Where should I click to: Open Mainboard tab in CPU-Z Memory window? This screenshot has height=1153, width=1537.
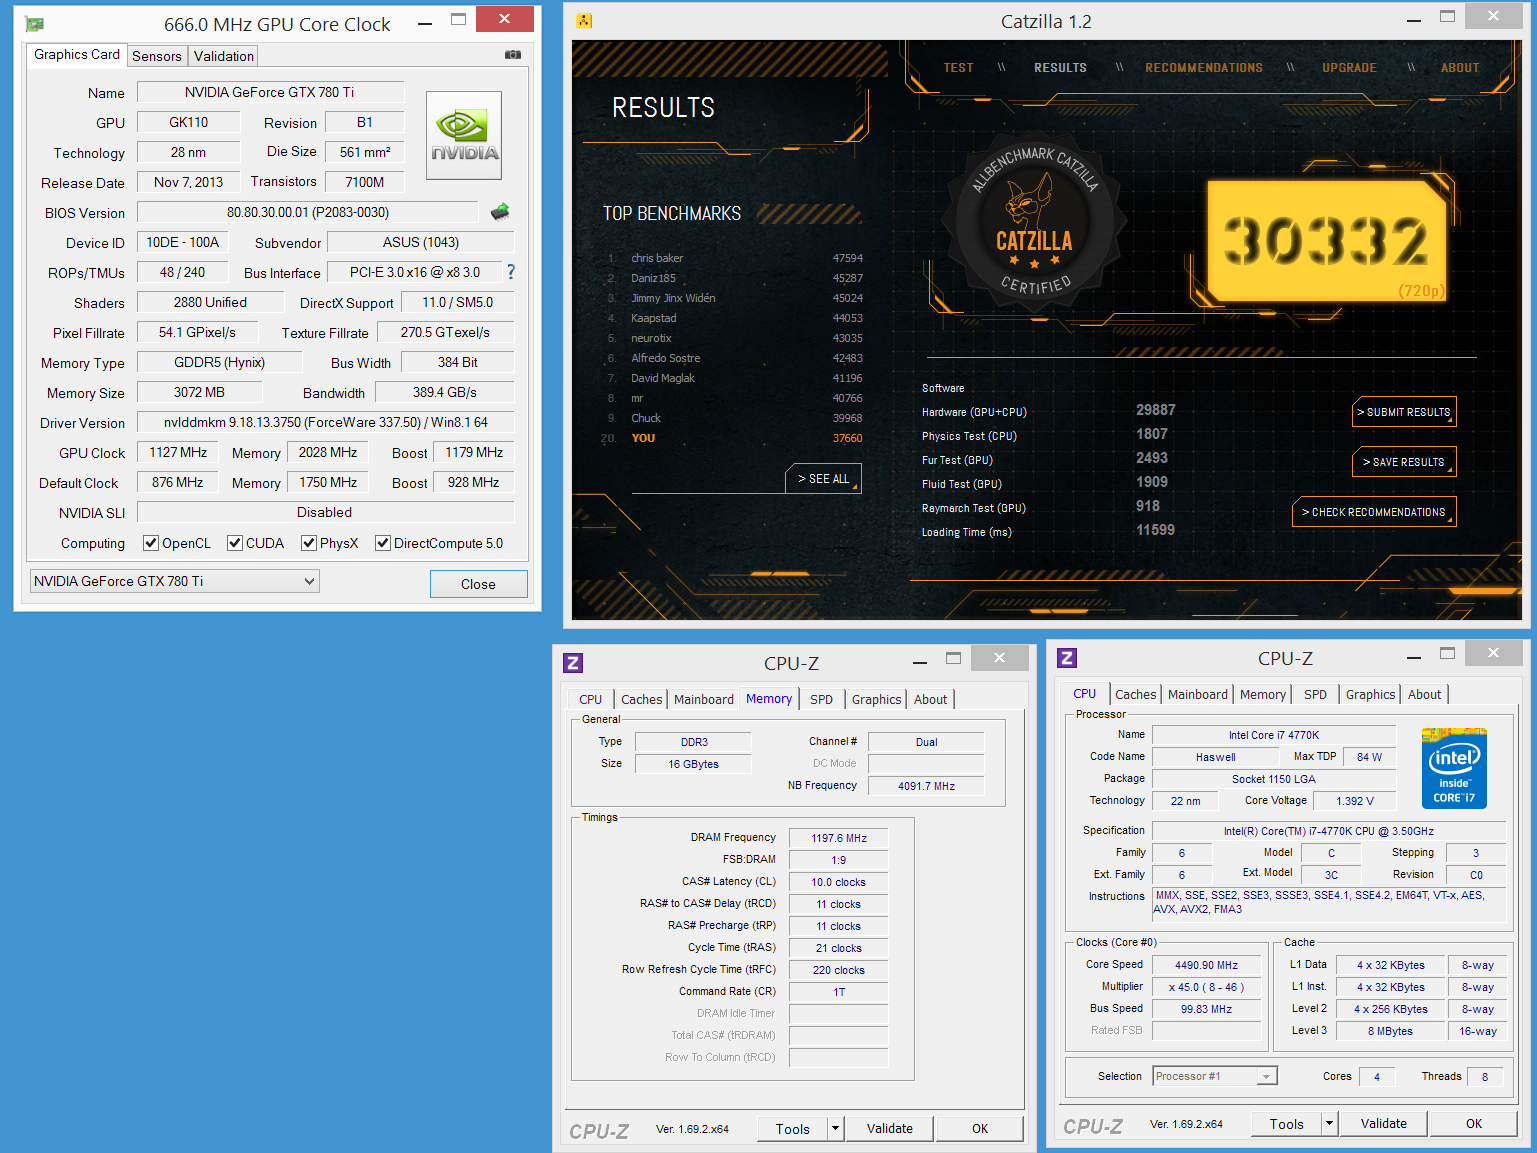(x=704, y=699)
